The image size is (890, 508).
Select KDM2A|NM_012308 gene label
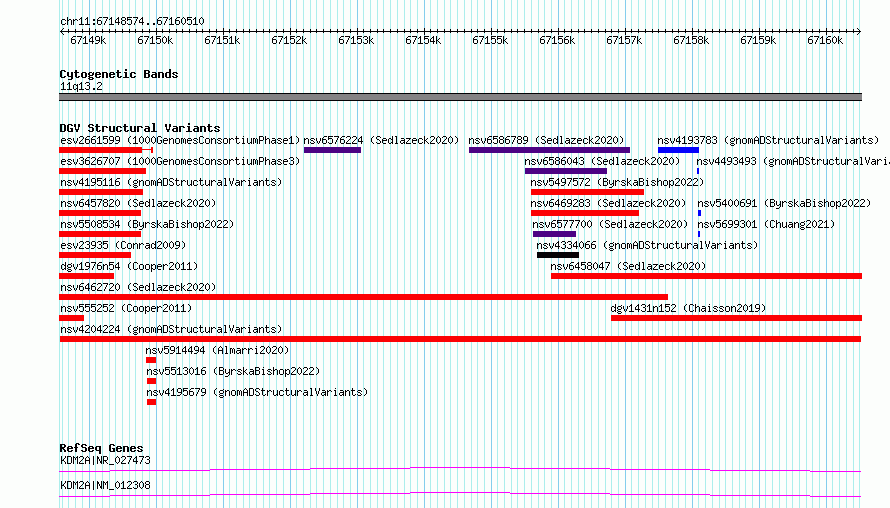tap(105, 485)
